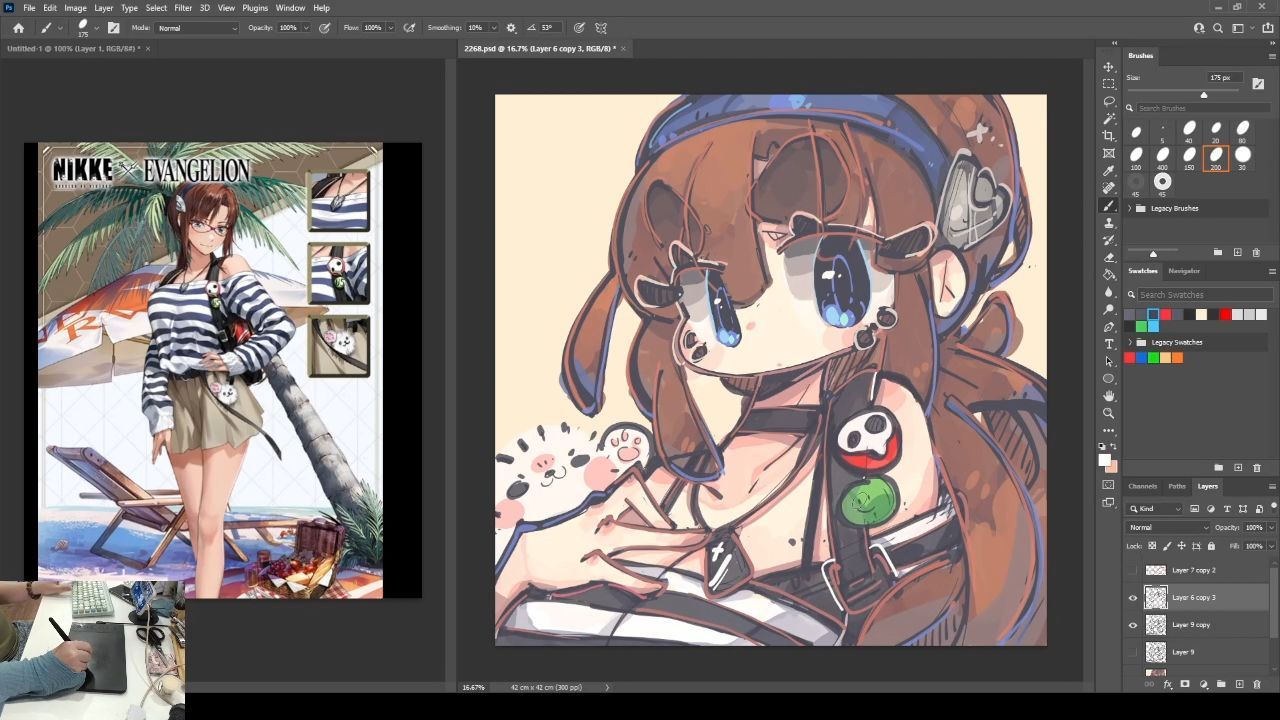Select the Path Selection tool

tap(1108, 361)
